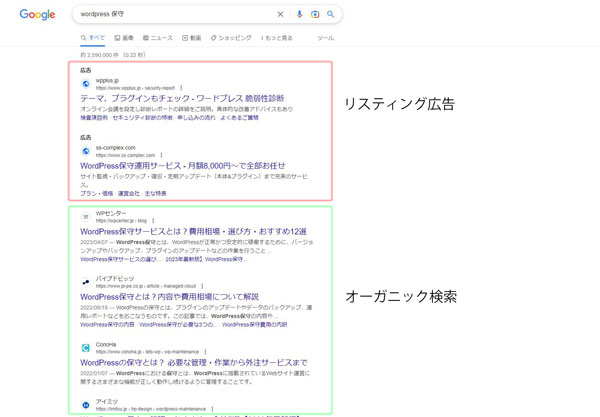This screenshot has width=600, height=417.
Task: Open sitelink 主な特長
Action: pyautogui.click(x=155, y=193)
